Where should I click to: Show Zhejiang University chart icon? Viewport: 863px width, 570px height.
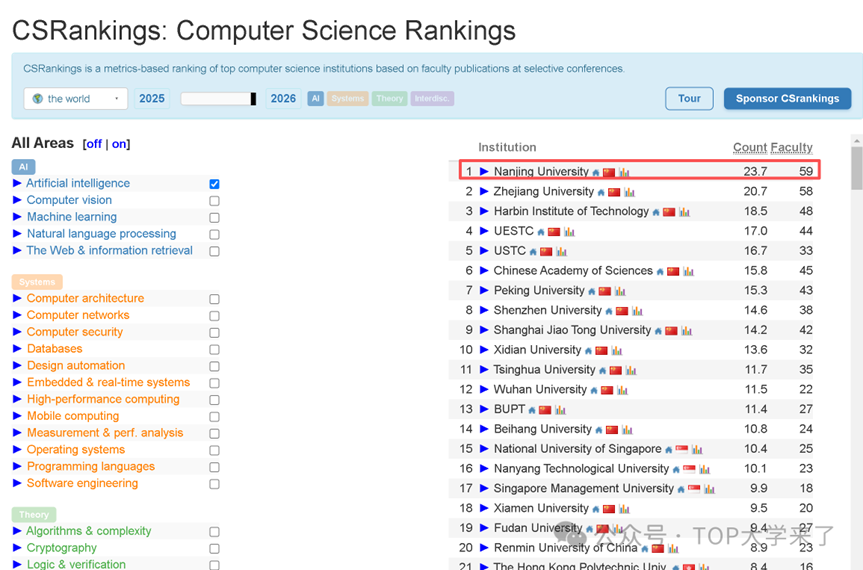click(629, 192)
